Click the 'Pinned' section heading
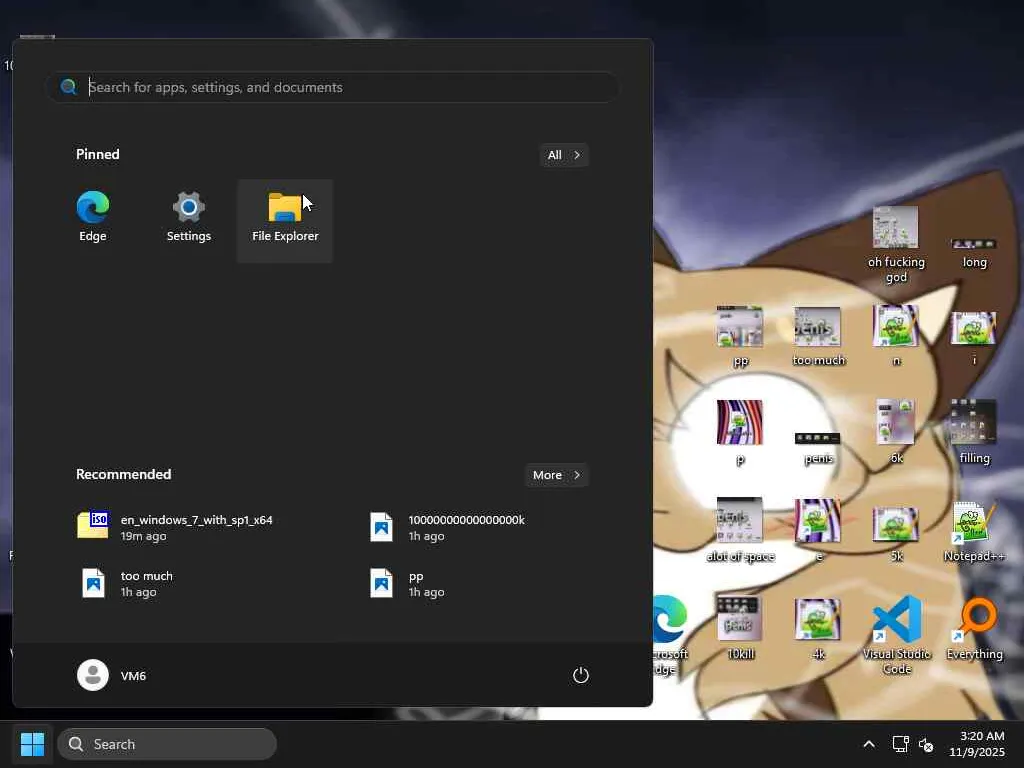Screen dimensions: 1024x768 (97, 154)
